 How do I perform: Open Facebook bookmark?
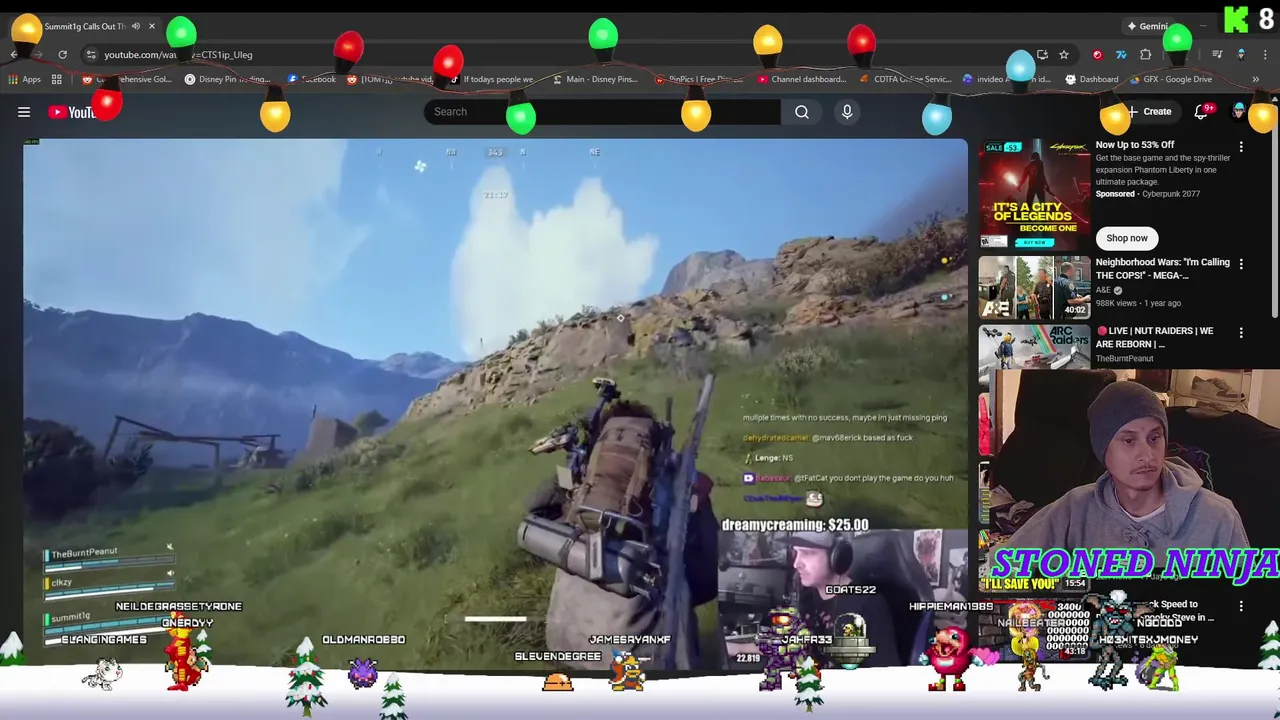point(312,79)
